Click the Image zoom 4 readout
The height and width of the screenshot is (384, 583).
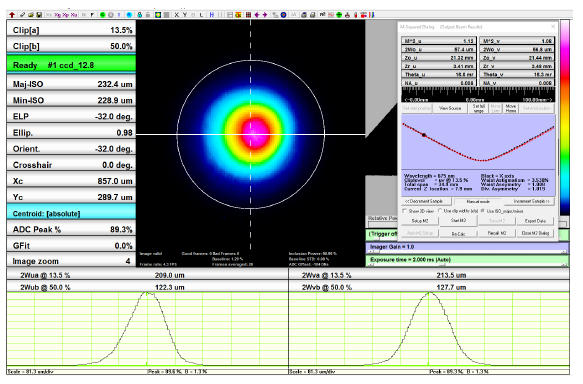pyautogui.click(x=71, y=261)
